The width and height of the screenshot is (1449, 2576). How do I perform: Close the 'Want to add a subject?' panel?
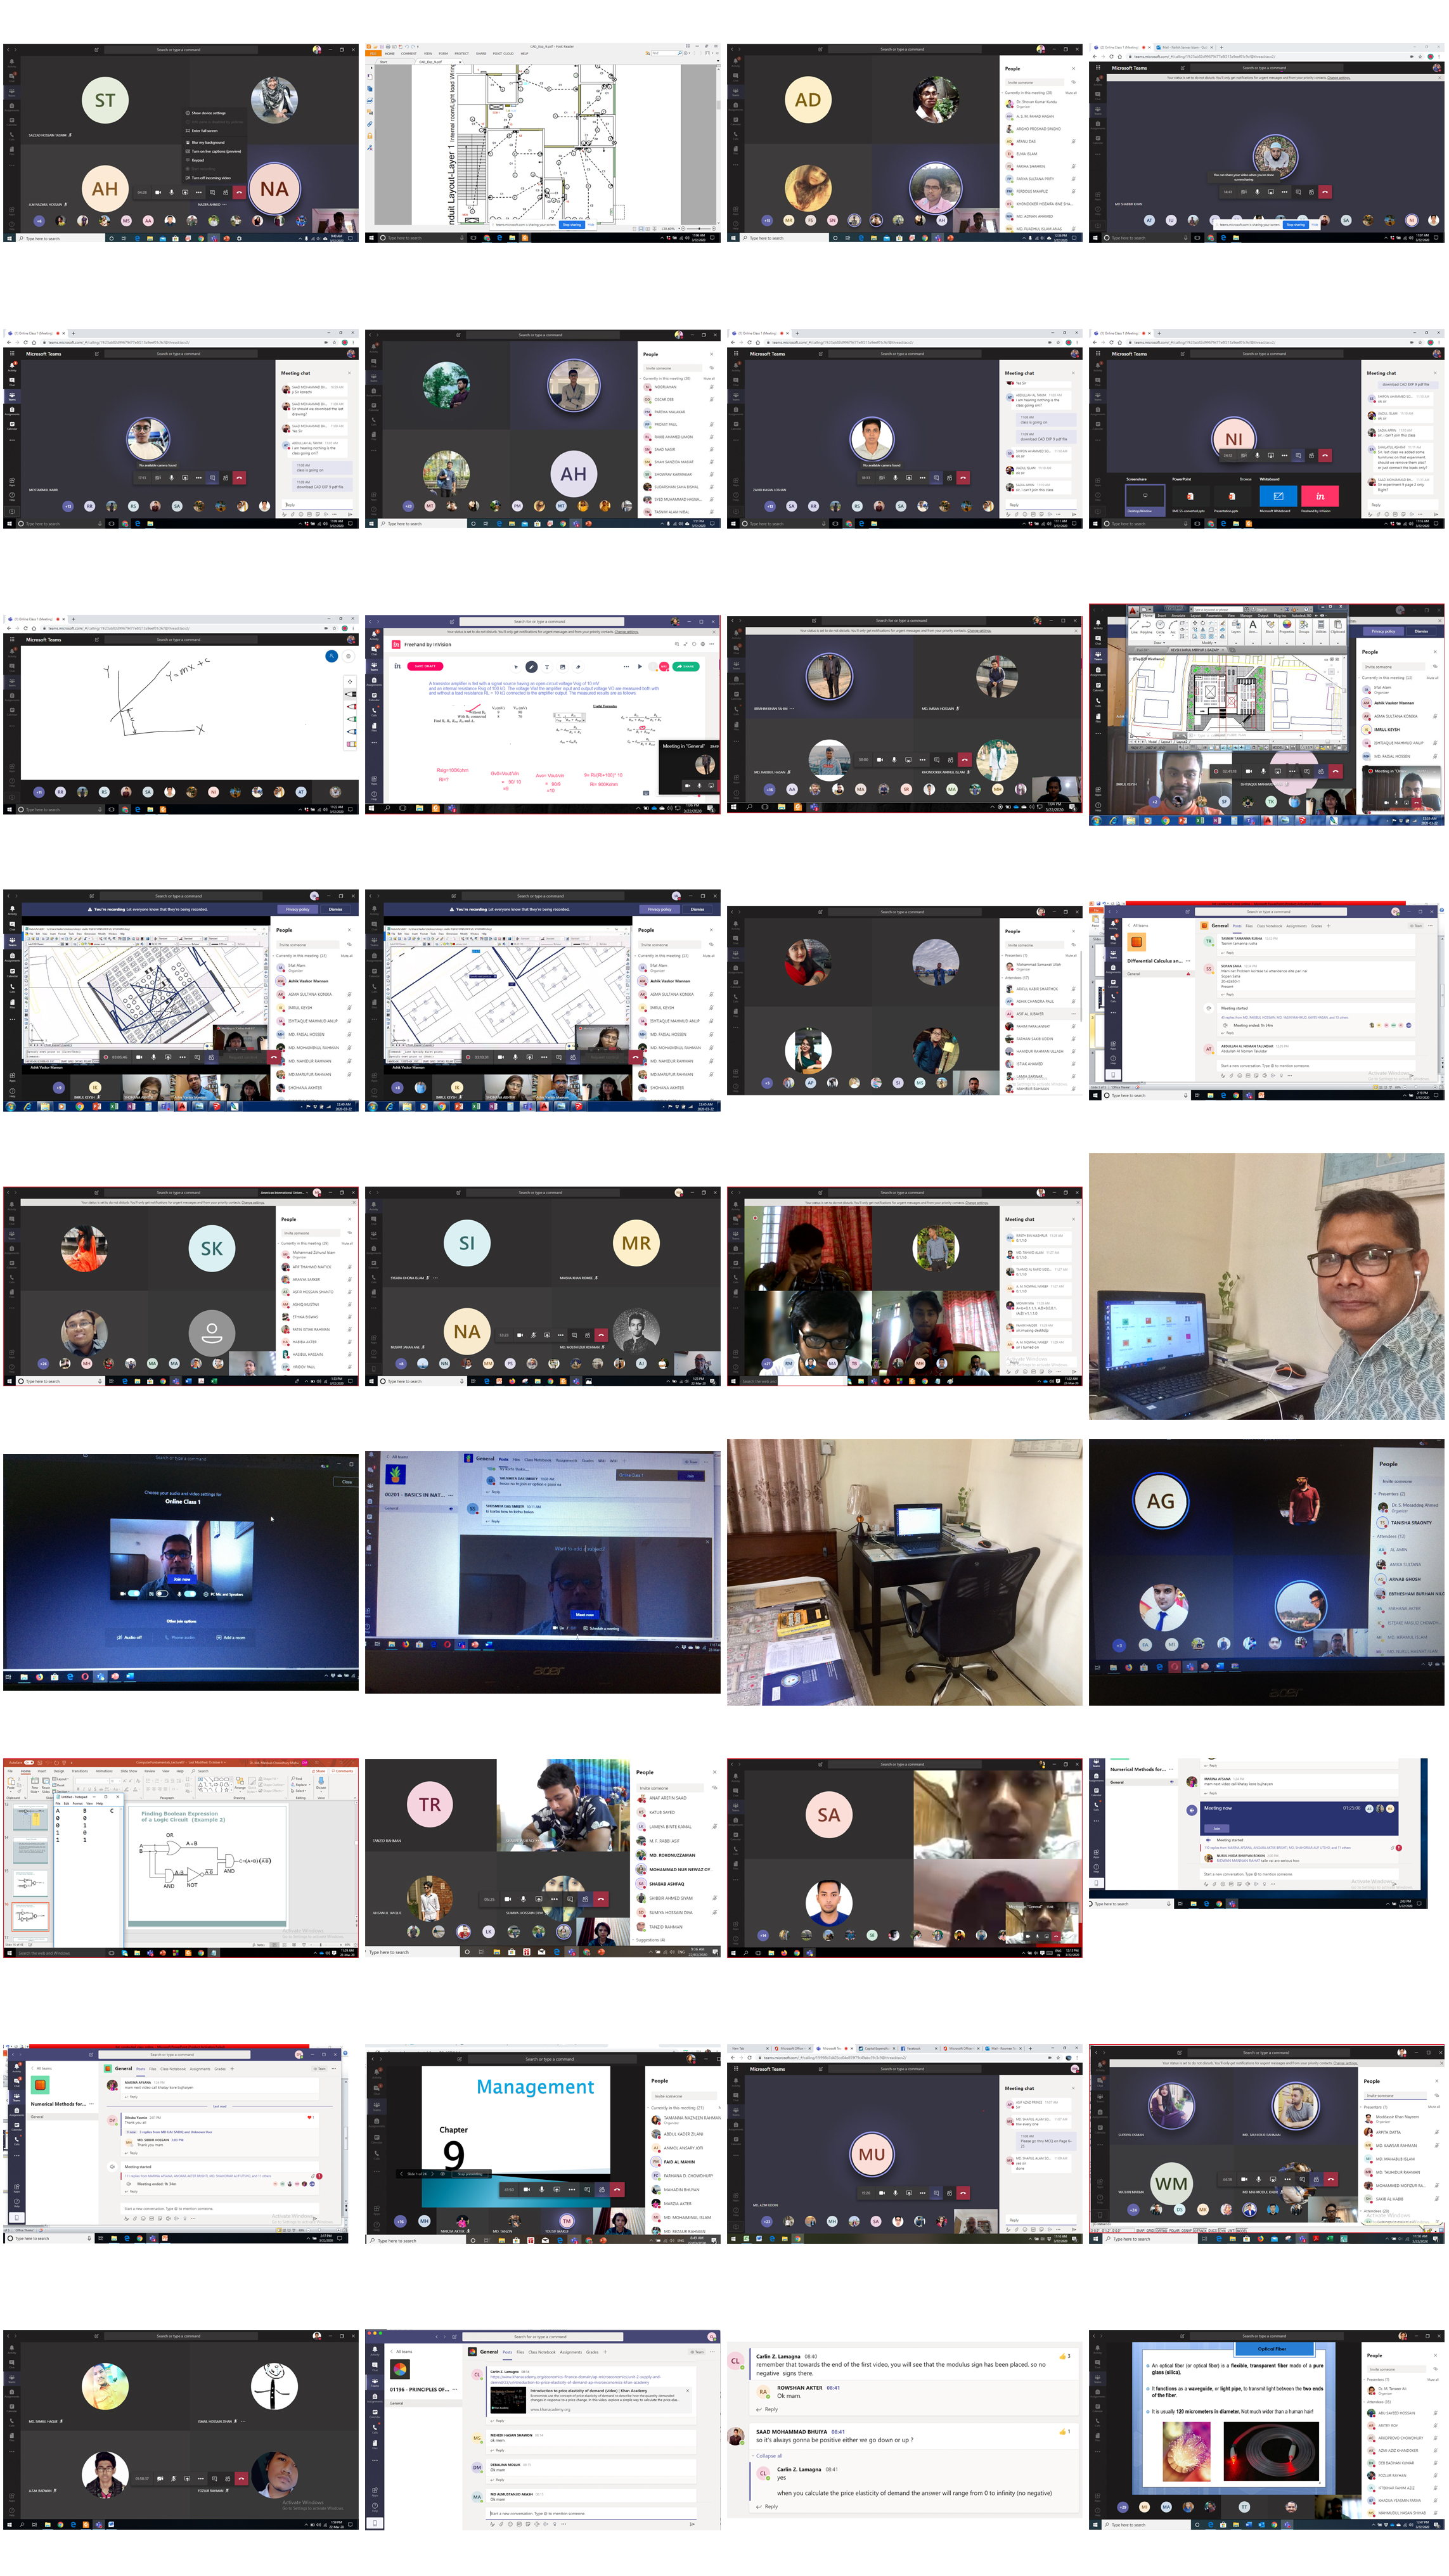point(708,1542)
